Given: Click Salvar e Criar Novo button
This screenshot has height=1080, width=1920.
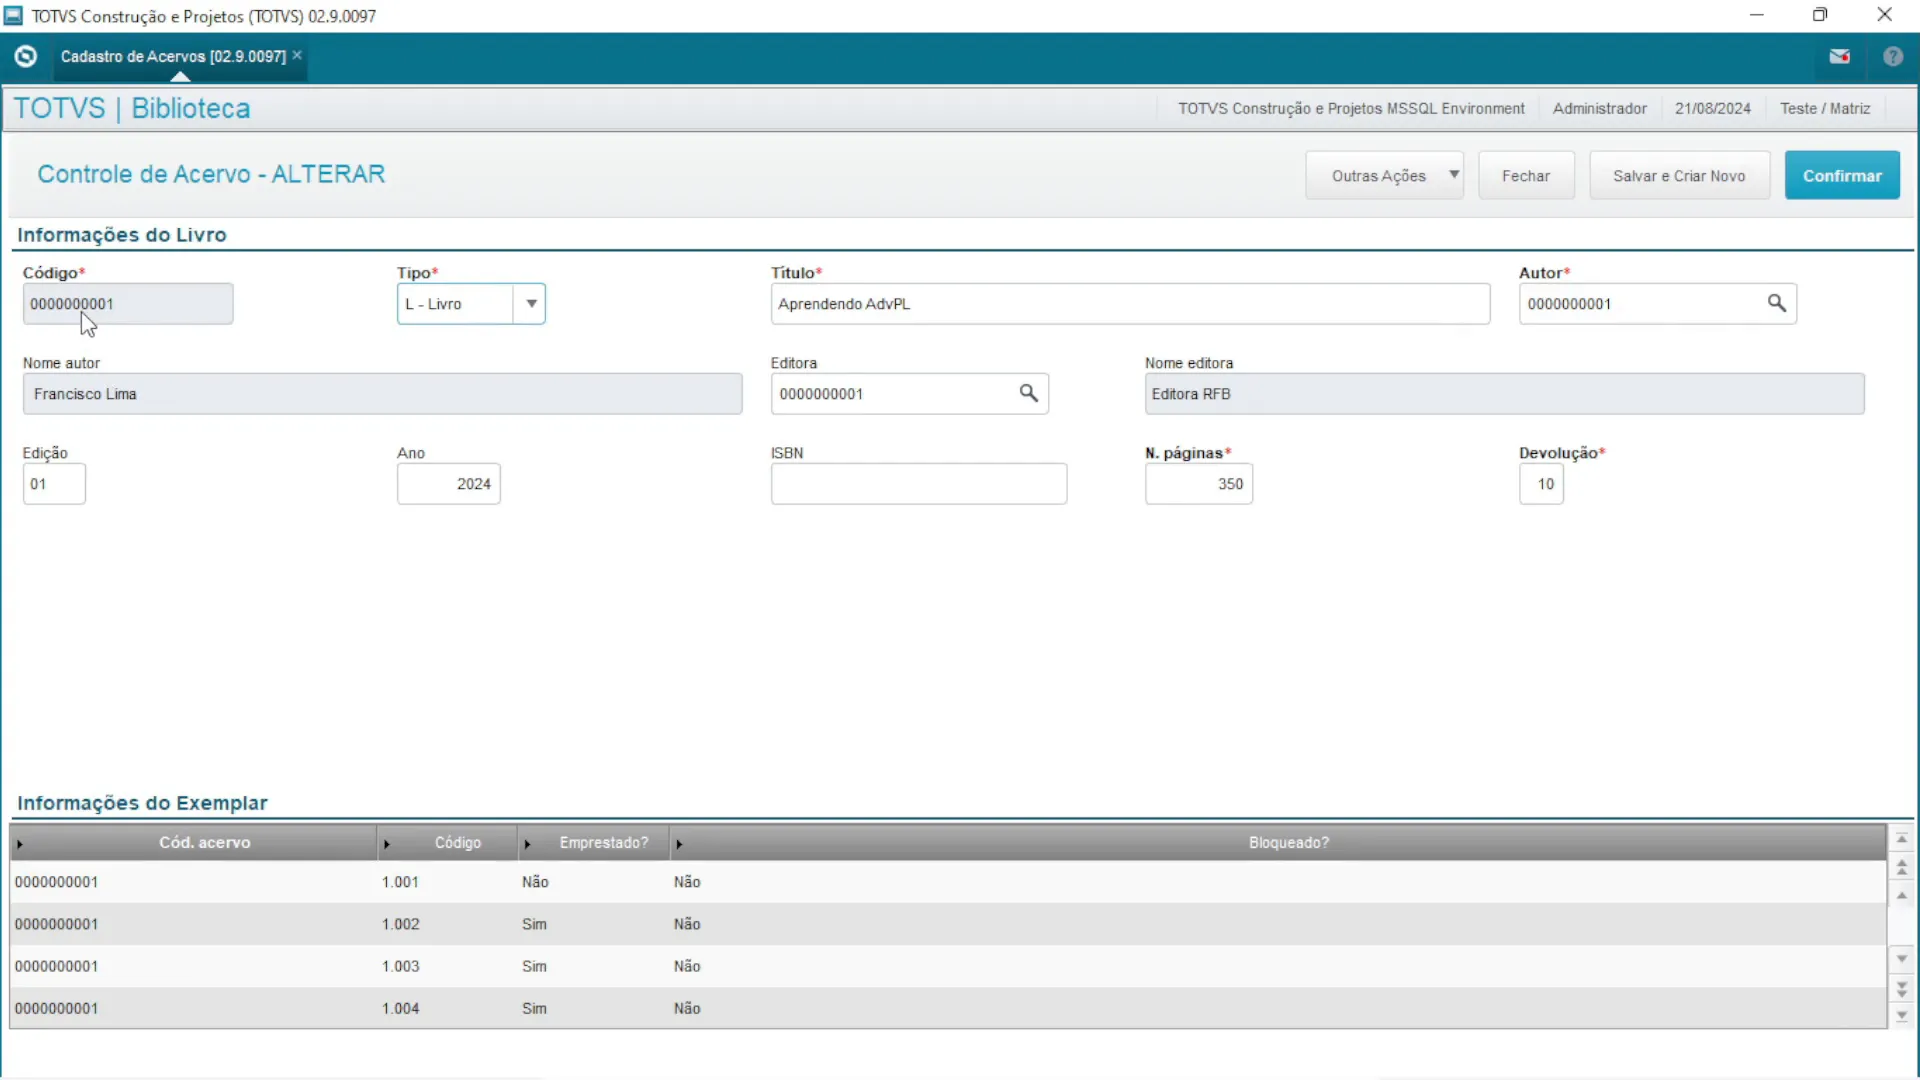Looking at the screenshot, I should pos(1679,175).
